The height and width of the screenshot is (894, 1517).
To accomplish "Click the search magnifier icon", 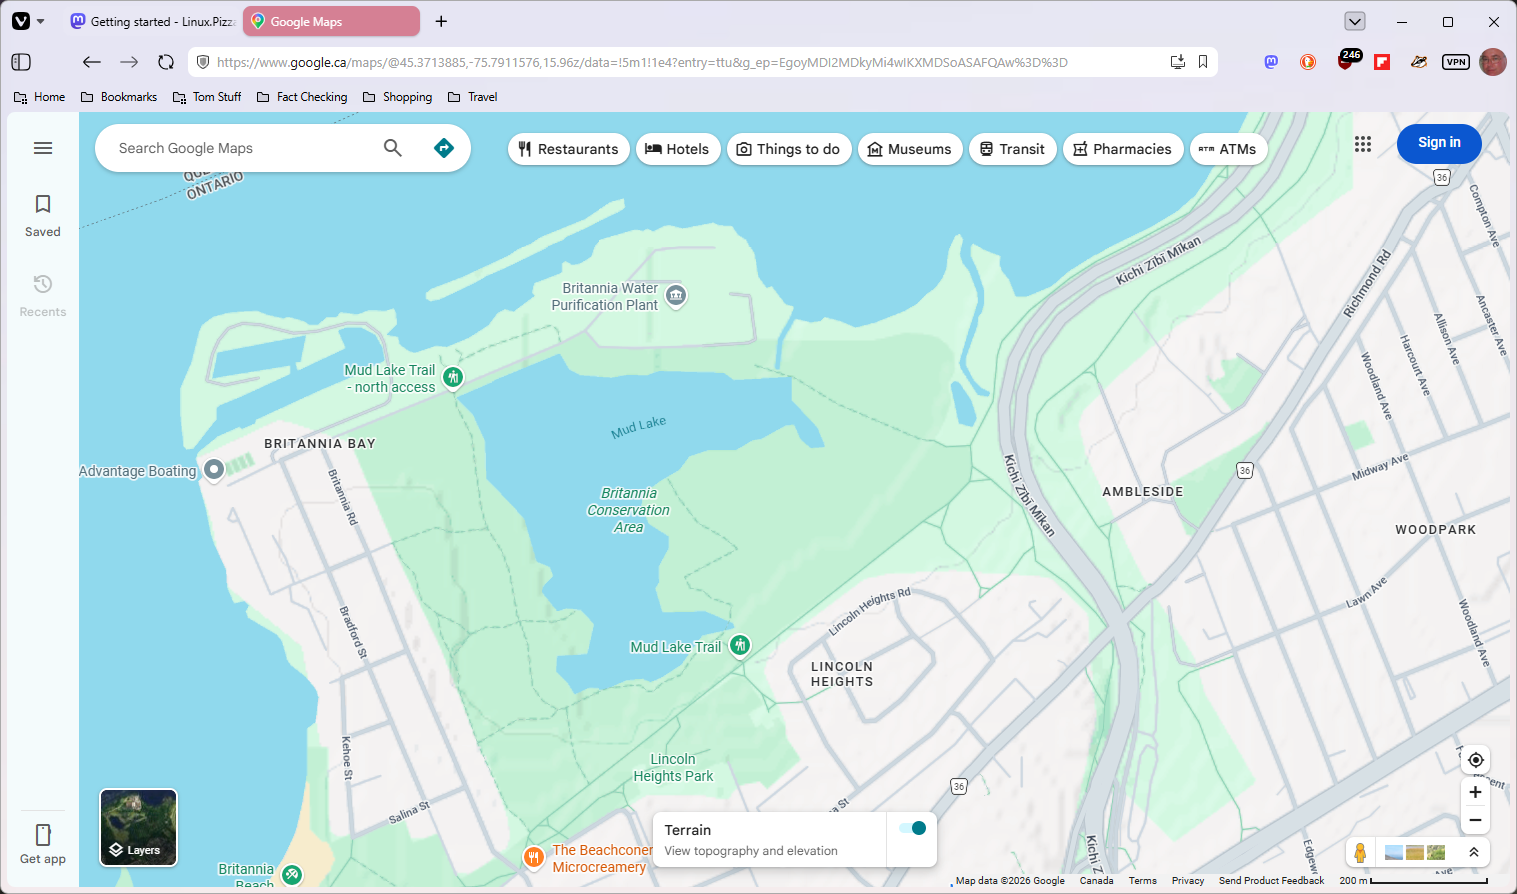I will 393,148.
